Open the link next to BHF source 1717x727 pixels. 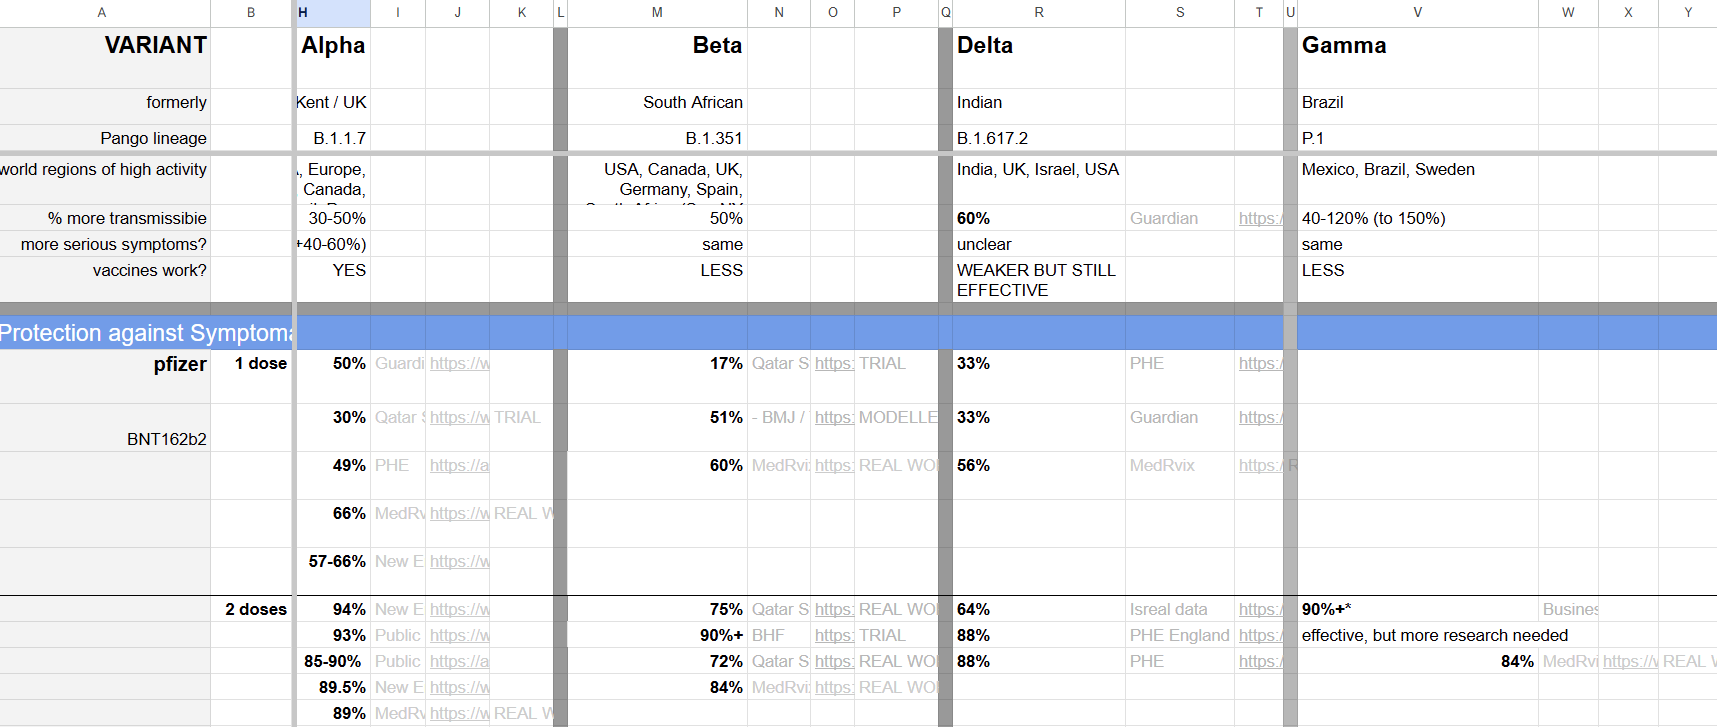pyautogui.click(x=832, y=635)
